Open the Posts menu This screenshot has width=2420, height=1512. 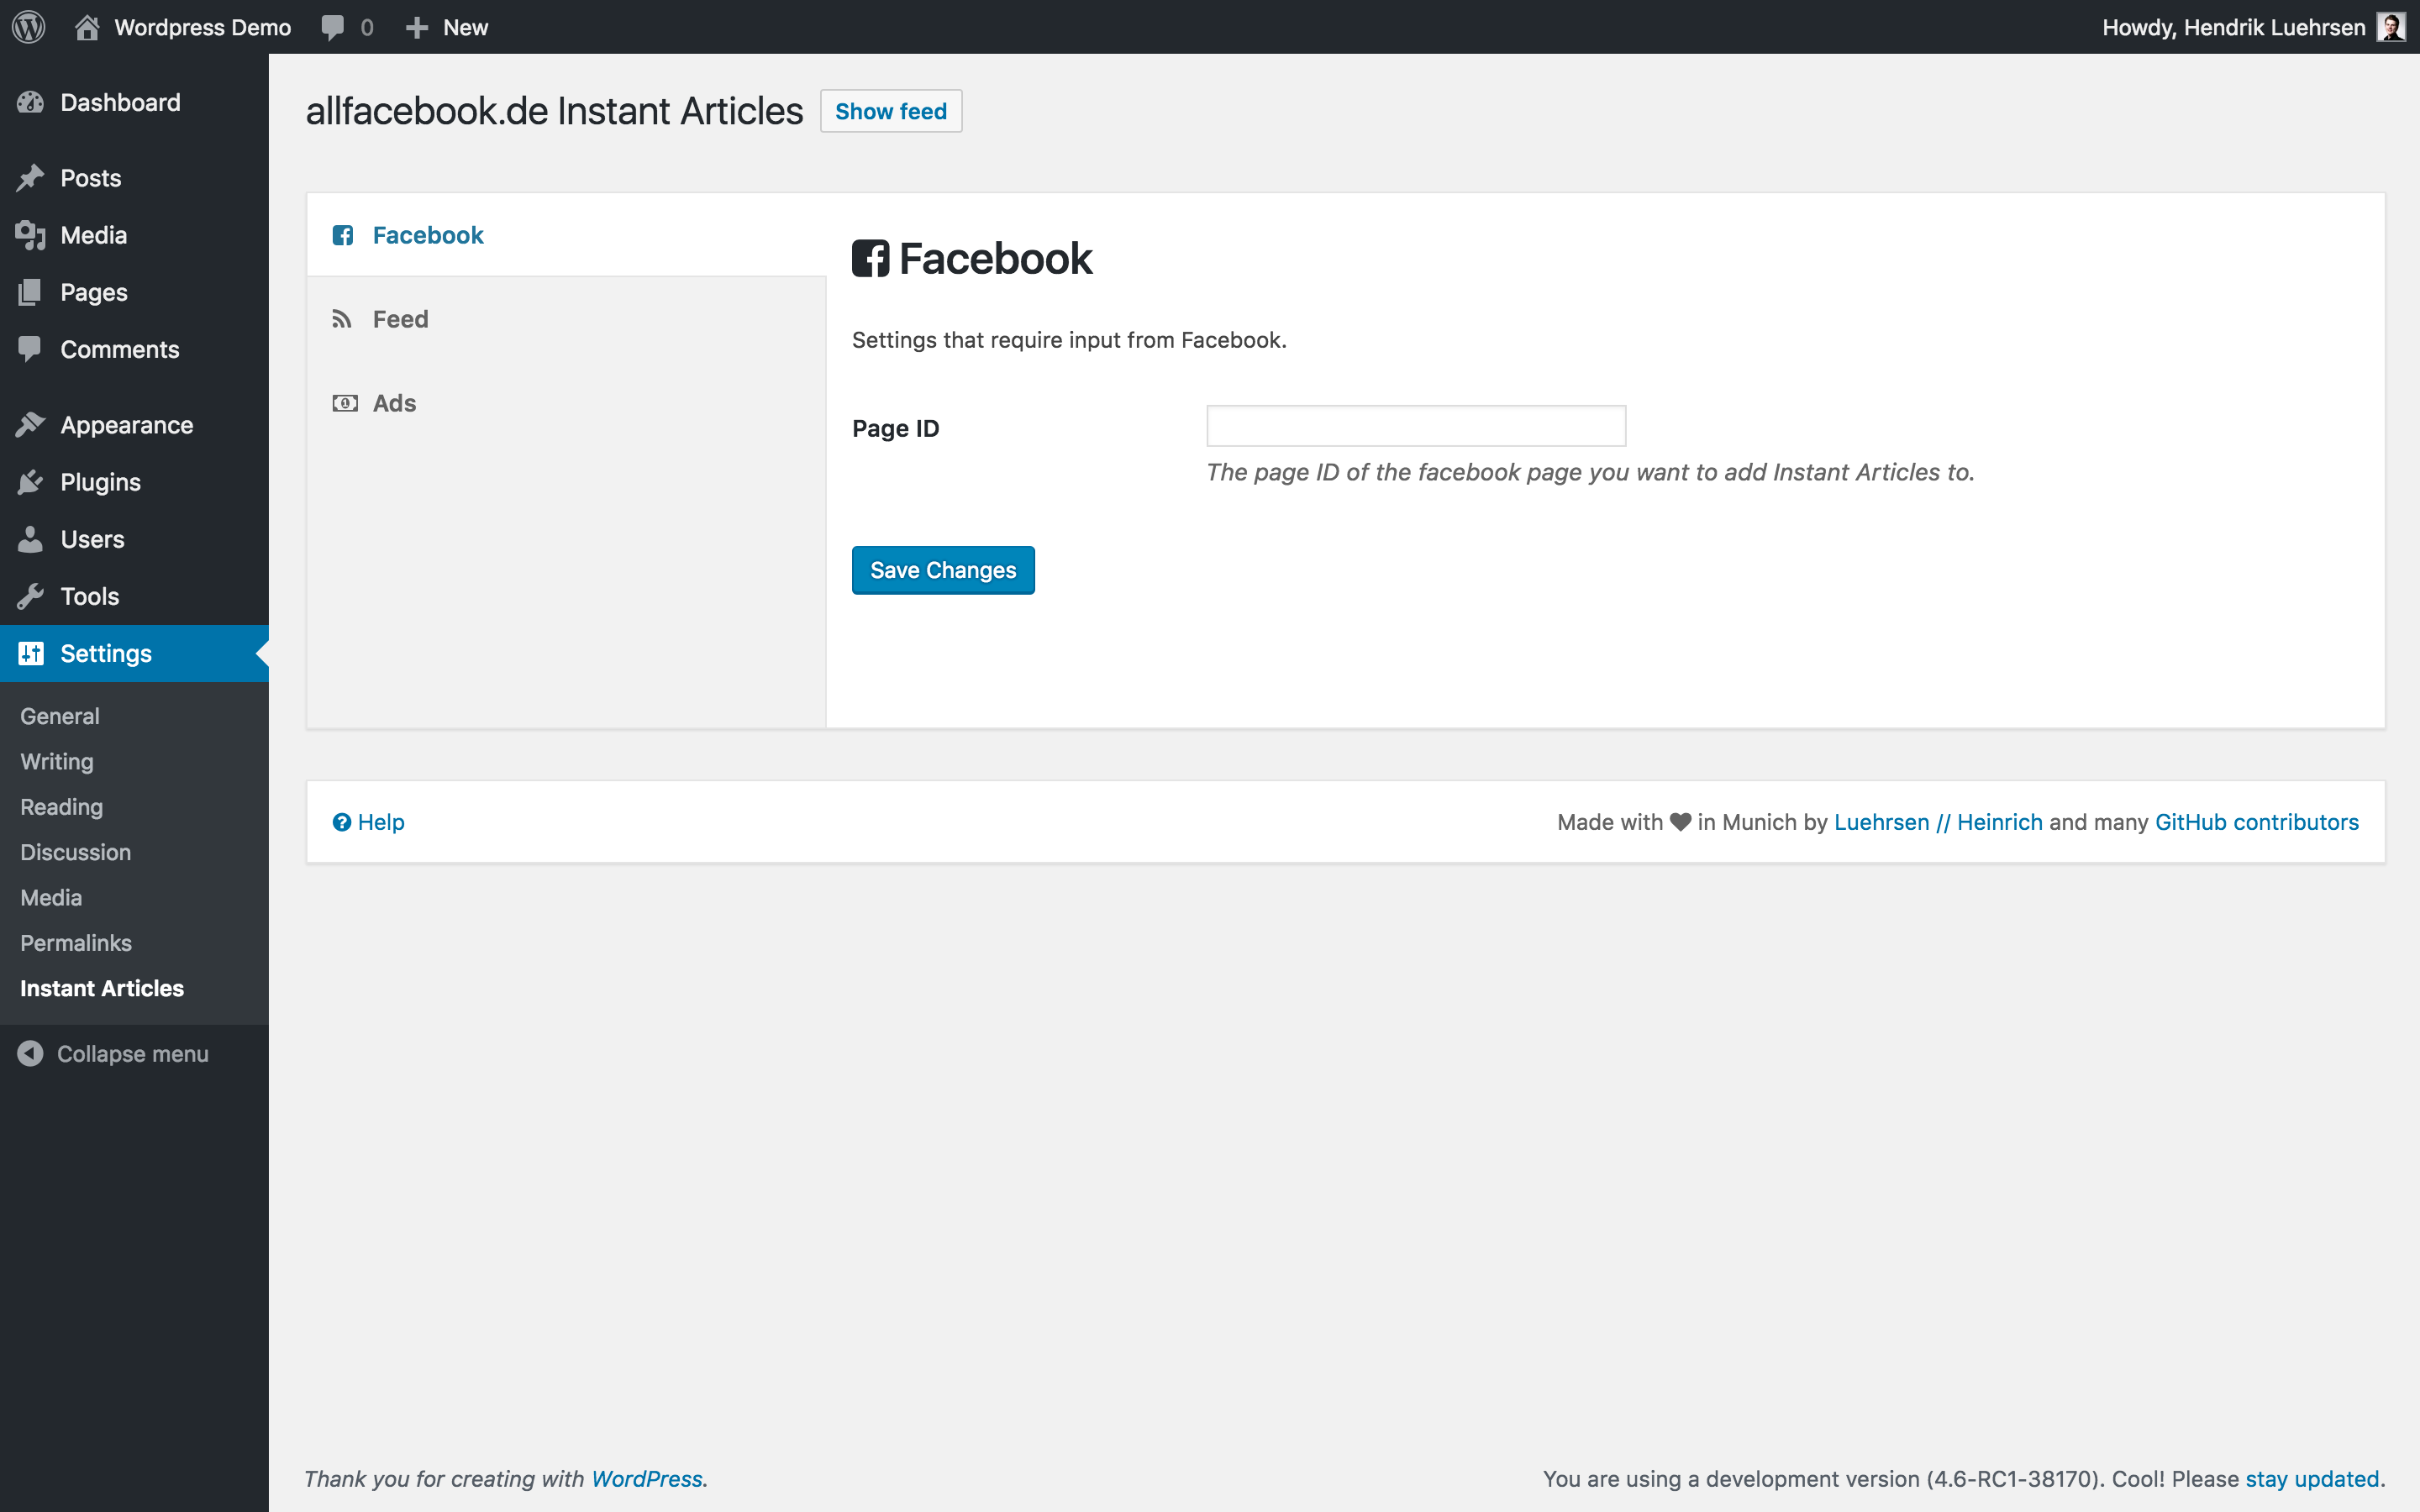tap(90, 178)
